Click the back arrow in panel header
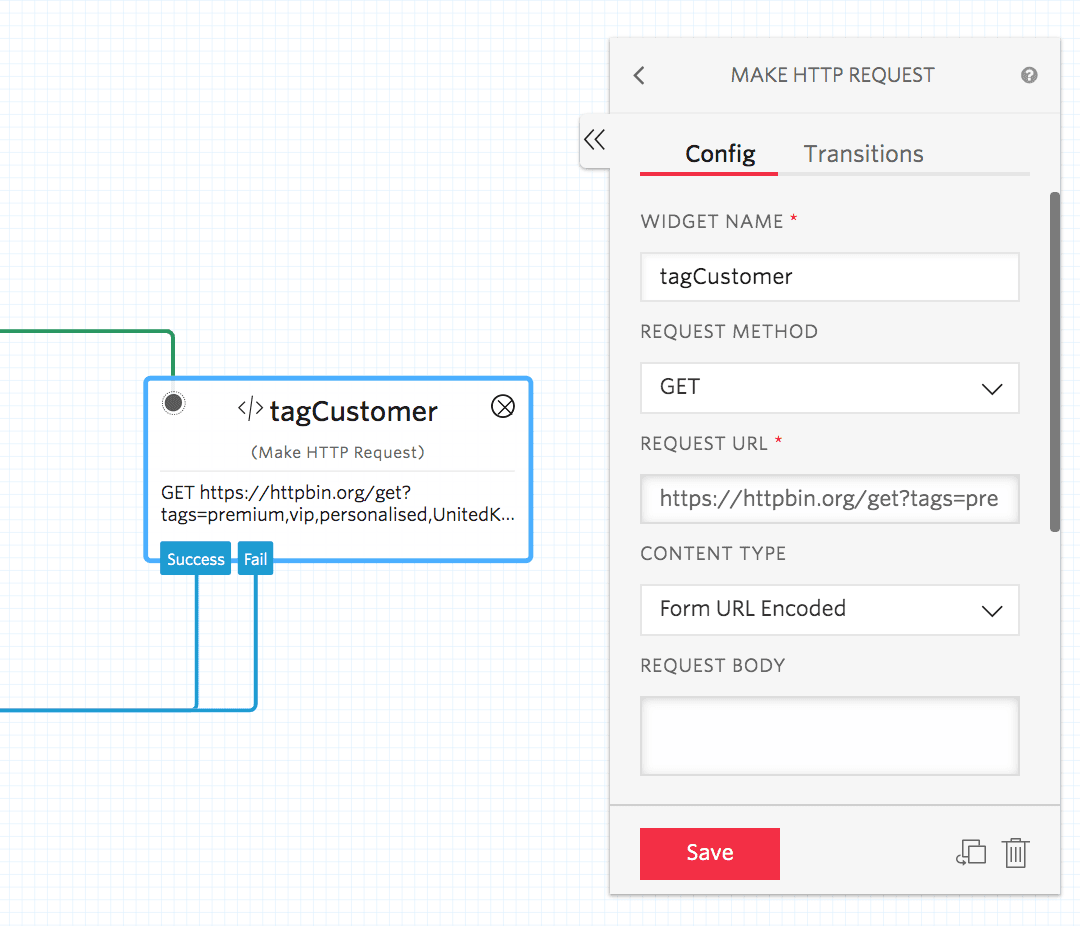The height and width of the screenshot is (926, 1080). pyautogui.click(x=639, y=75)
